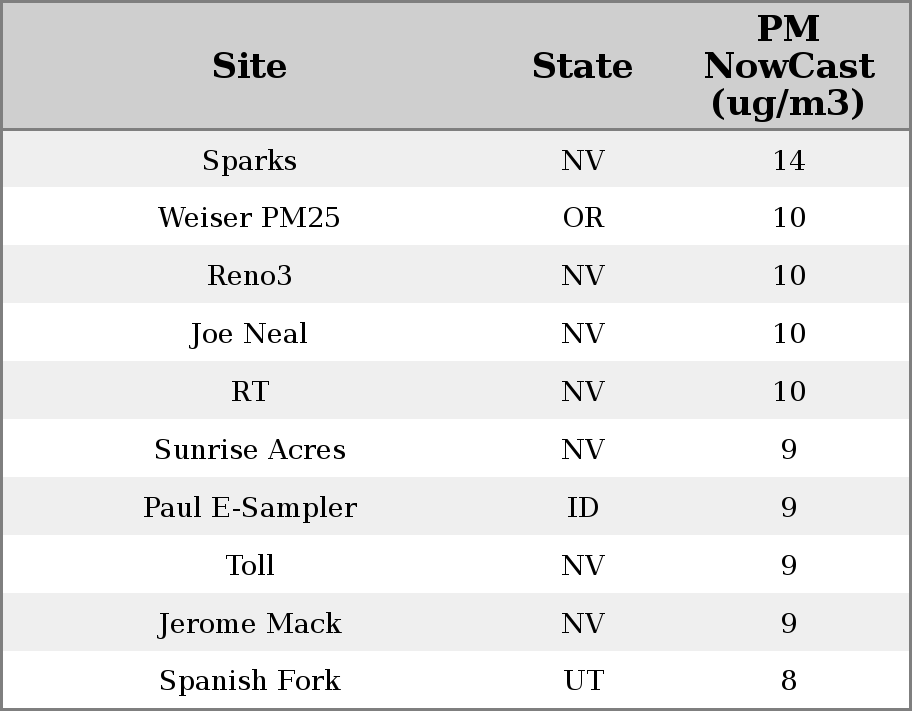This screenshot has height=711, width=912.
Task: Click the PM NowCast column header
Action: coord(788,66)
